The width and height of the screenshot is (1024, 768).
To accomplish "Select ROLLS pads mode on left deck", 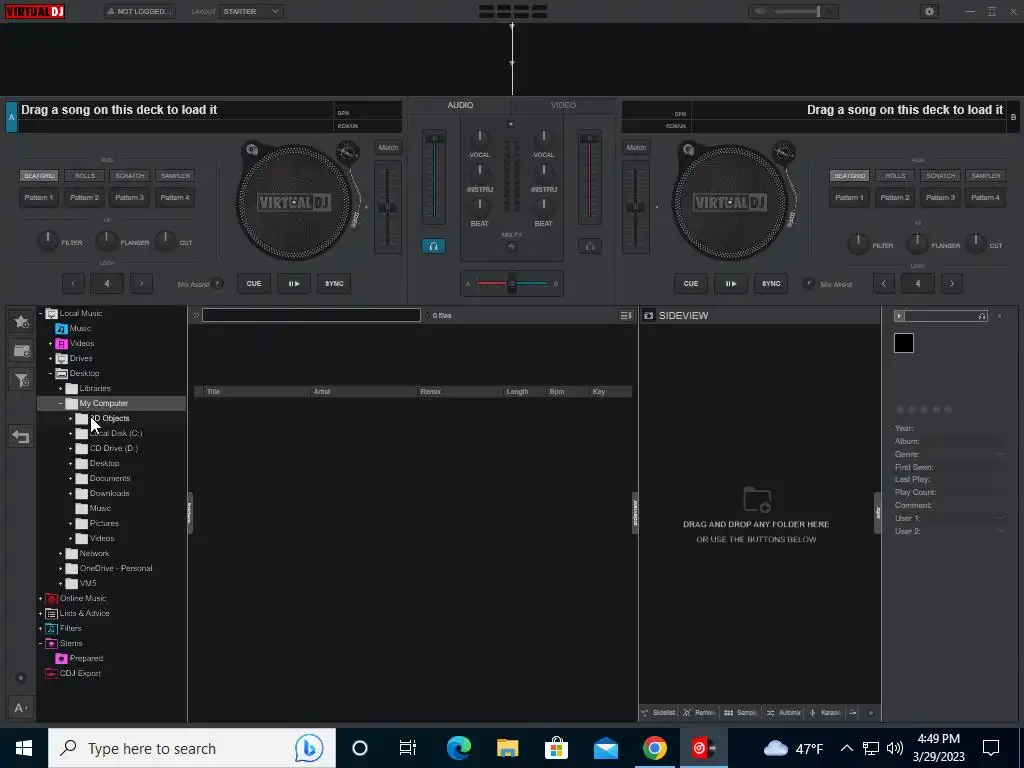I will 85,176.
